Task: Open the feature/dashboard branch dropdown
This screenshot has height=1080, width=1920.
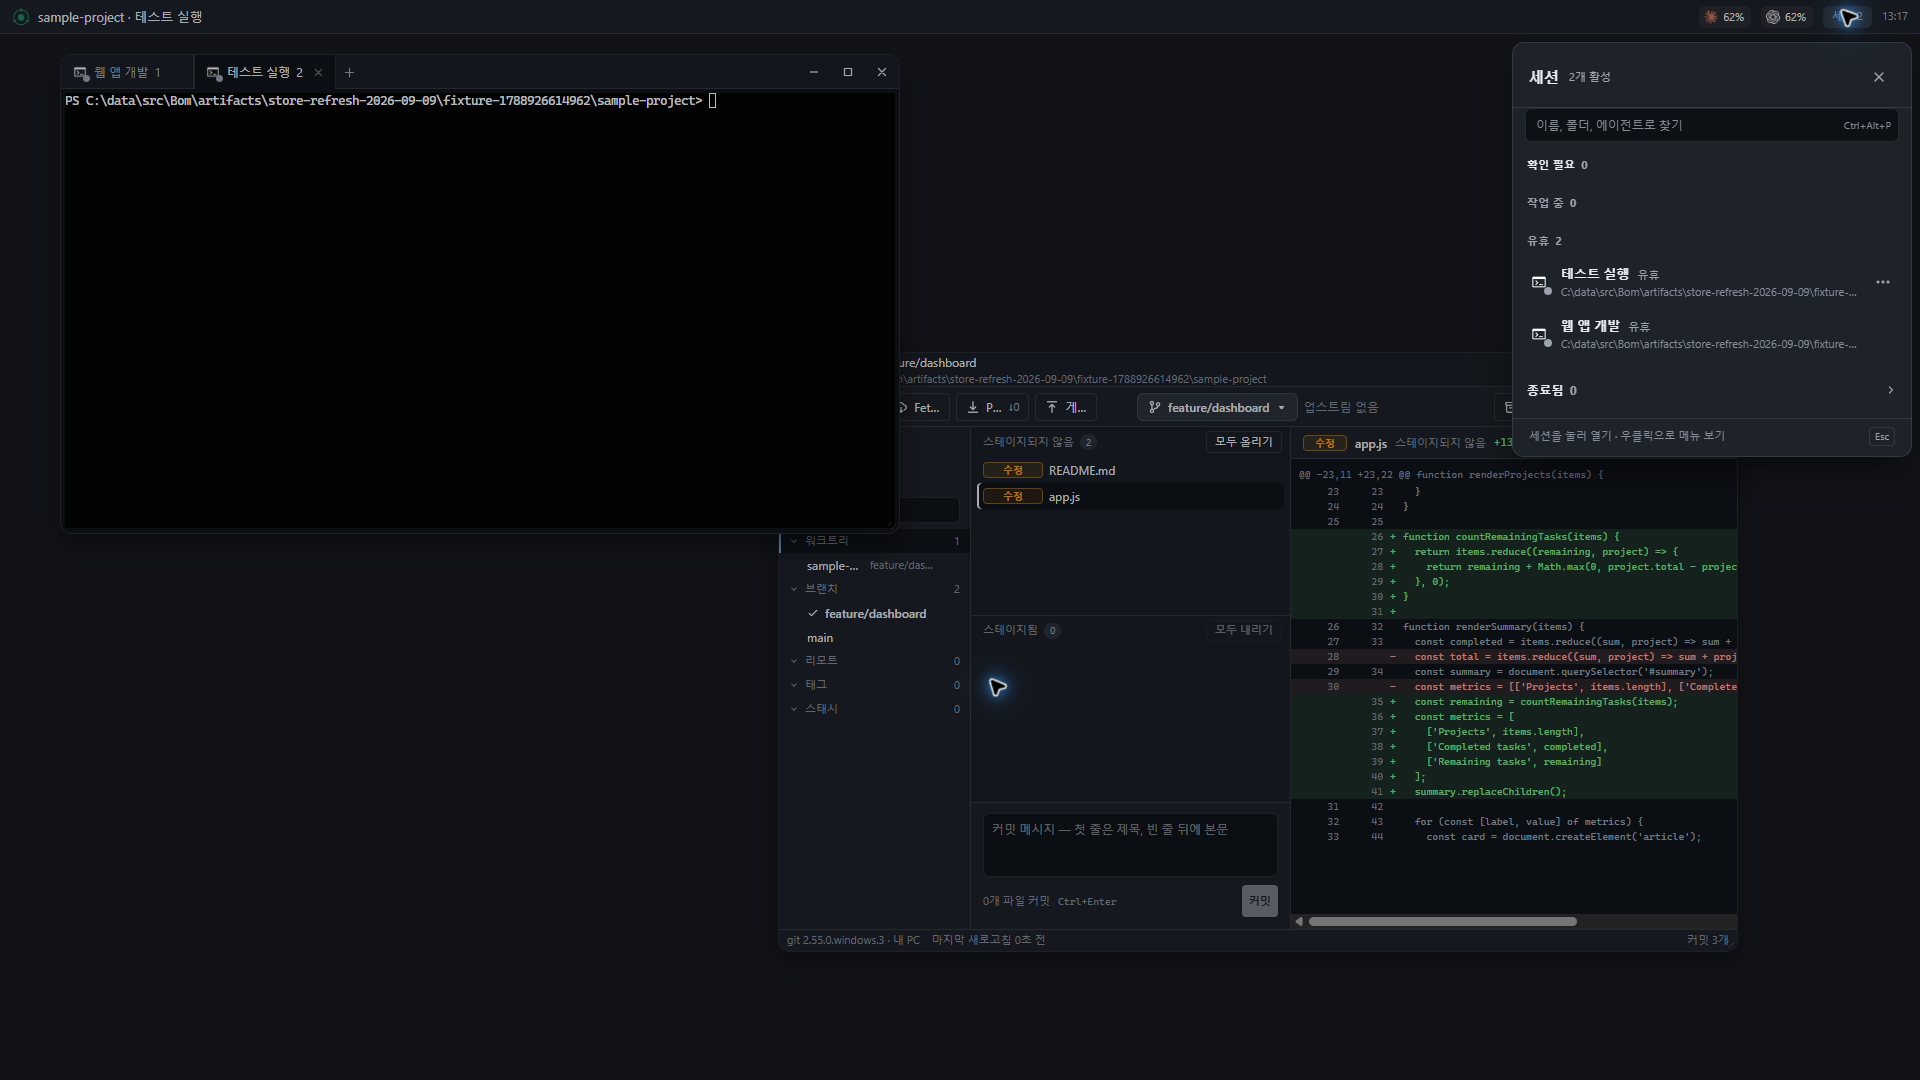Action: tap(1217, 407)
